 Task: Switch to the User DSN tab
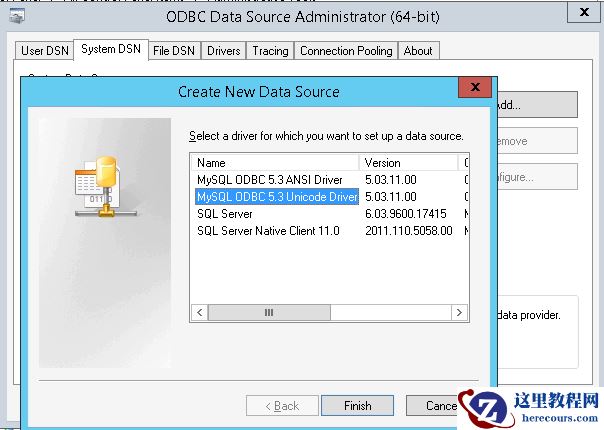point(45,51)
